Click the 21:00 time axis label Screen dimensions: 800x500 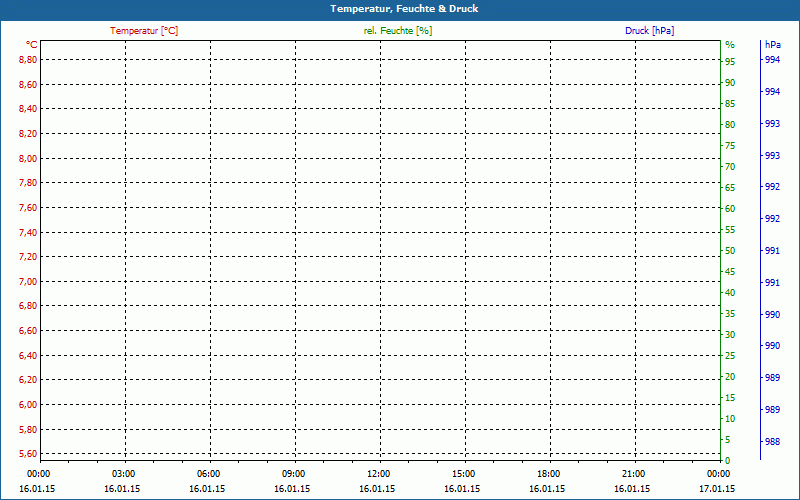coord(634,474)
